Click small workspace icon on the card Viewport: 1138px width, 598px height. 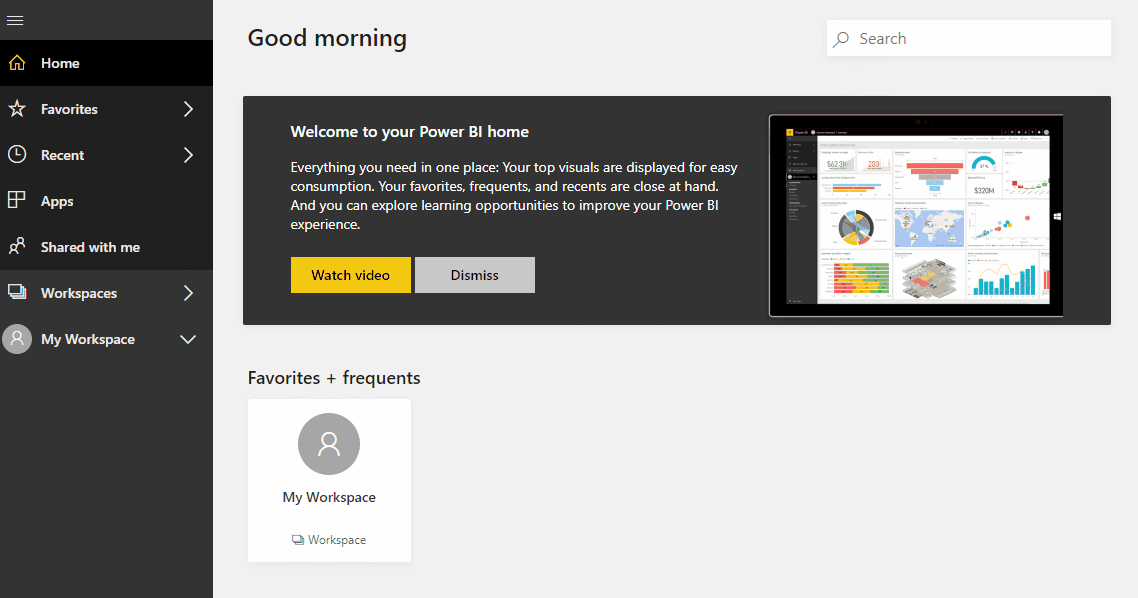click(298, 540)
